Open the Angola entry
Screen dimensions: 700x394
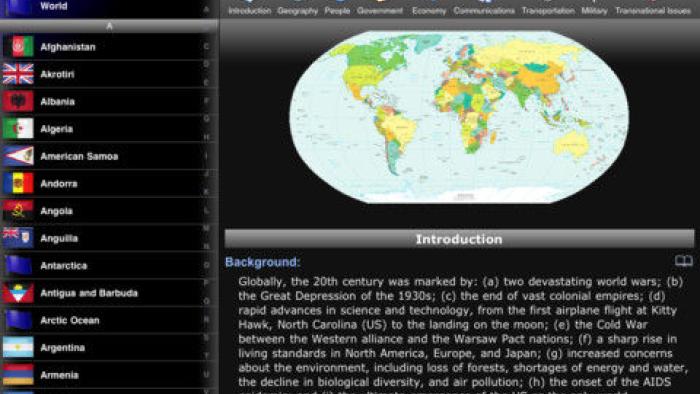(109, 211)
